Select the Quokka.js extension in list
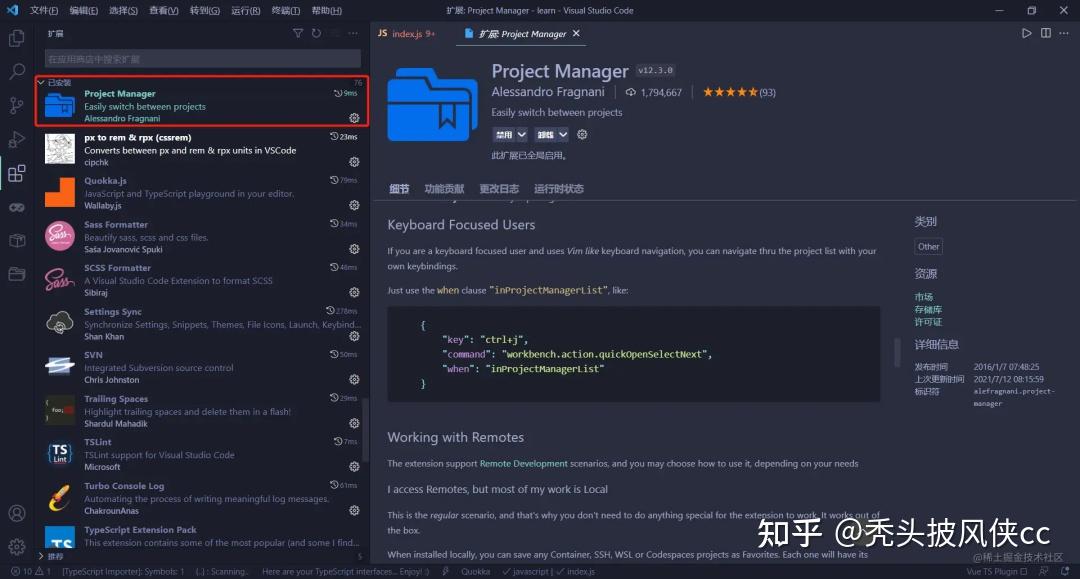 [x=202, y=193]
